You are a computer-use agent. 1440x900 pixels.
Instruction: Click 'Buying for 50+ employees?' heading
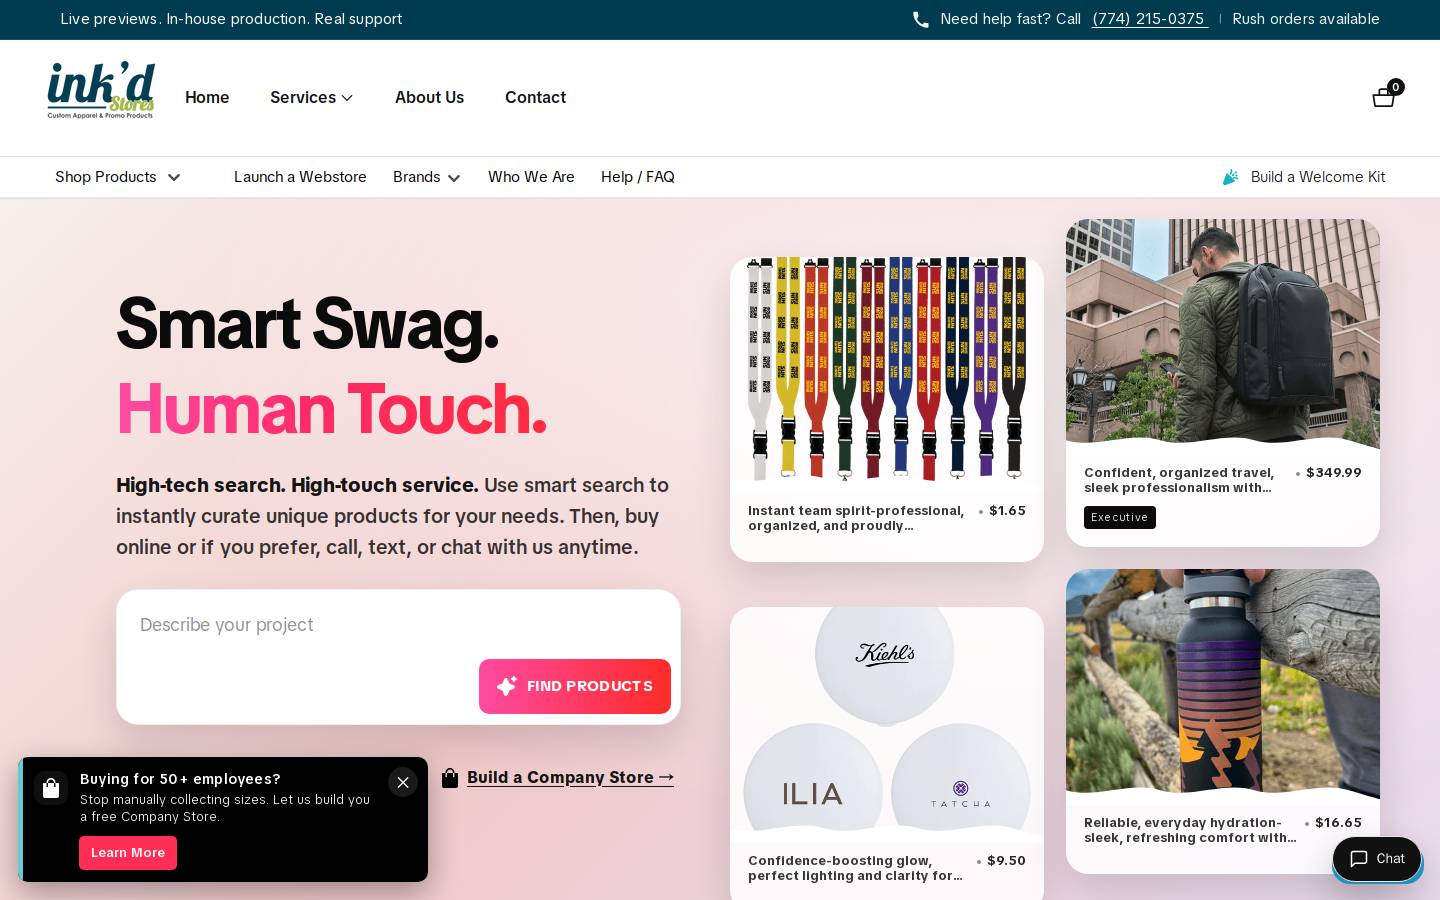coord(180,779)
